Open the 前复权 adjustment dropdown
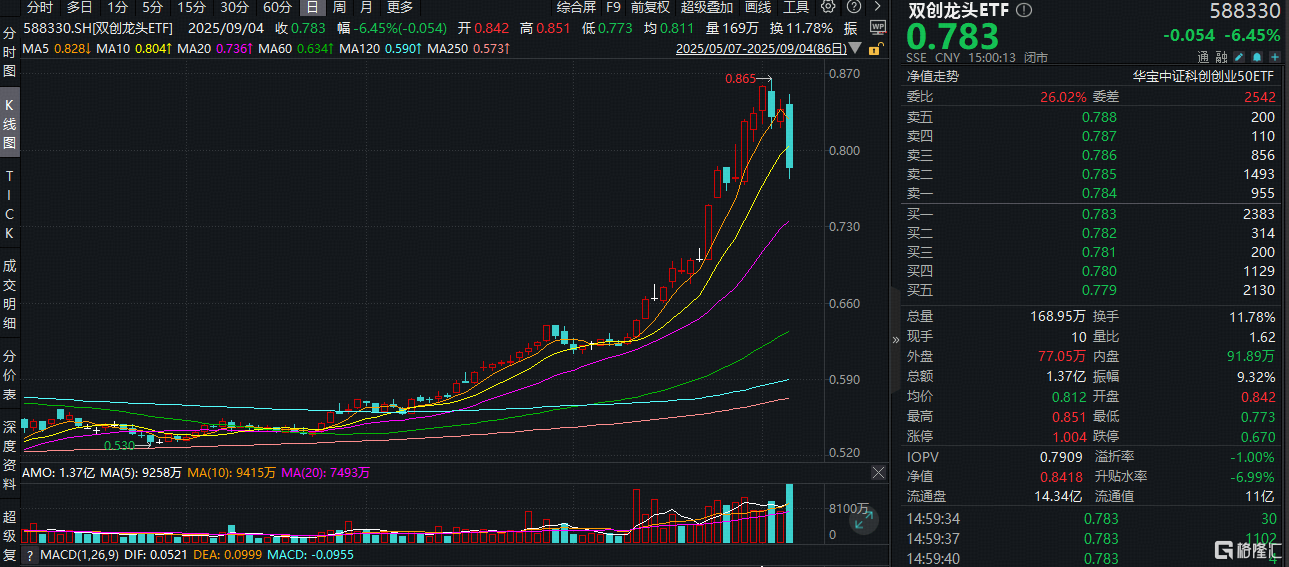The height and width of the screenshot is (567, 1289). 650,7
